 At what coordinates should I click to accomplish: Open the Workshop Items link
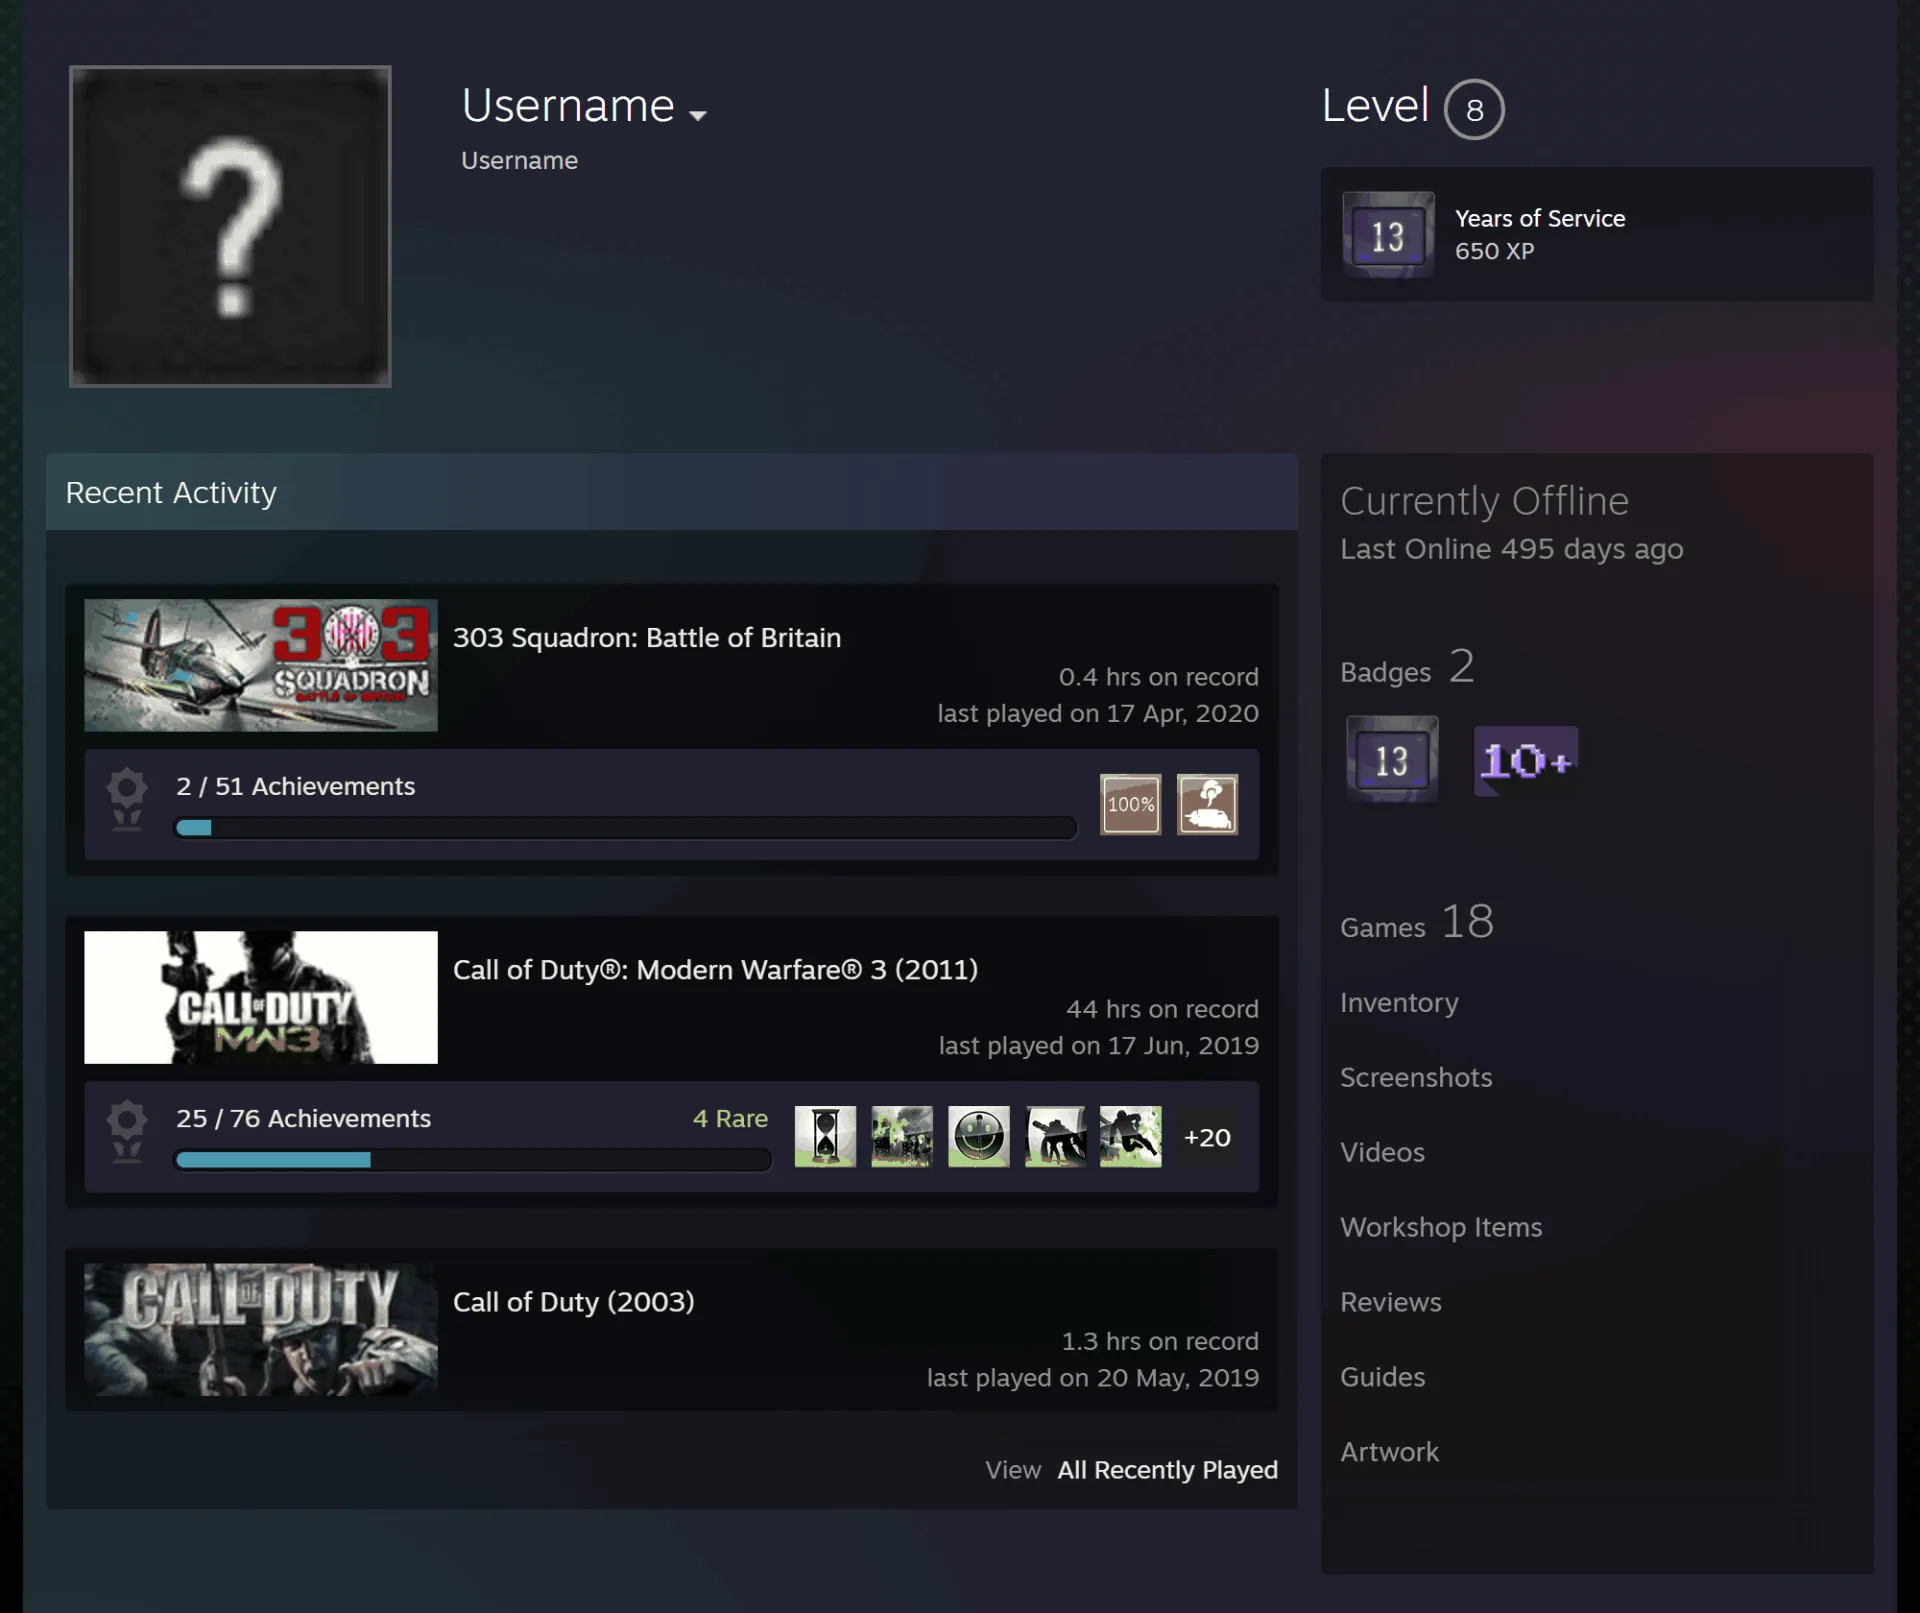(1441, 1227)
